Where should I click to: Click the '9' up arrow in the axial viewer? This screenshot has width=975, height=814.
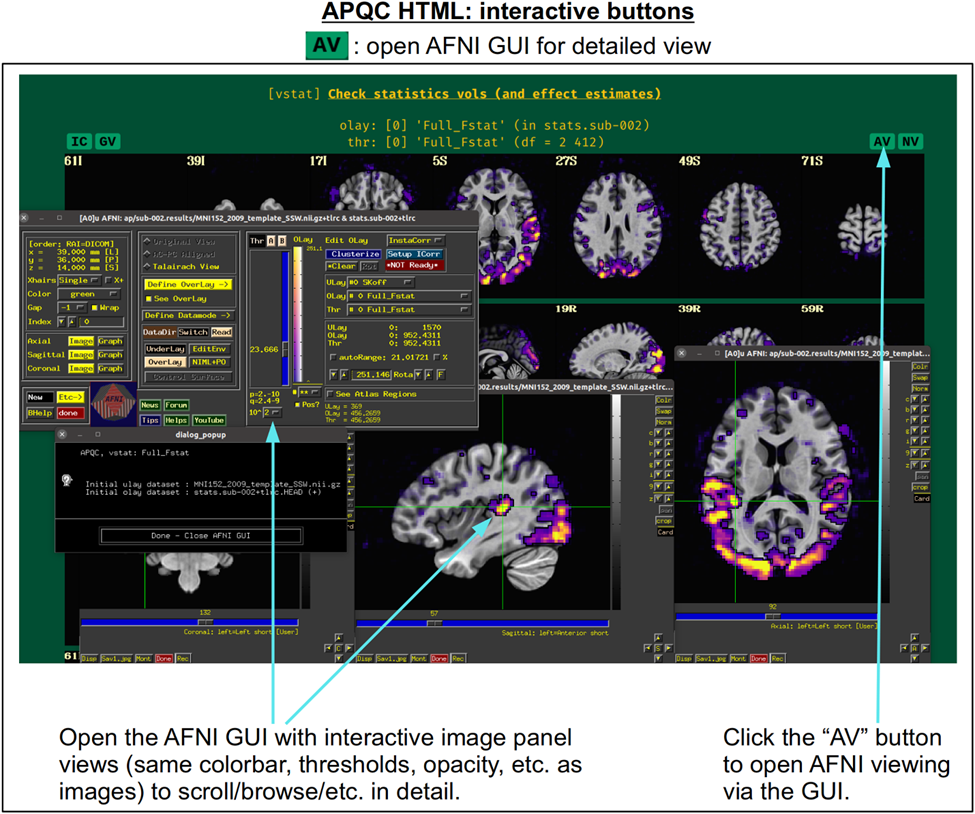(925, 453)
